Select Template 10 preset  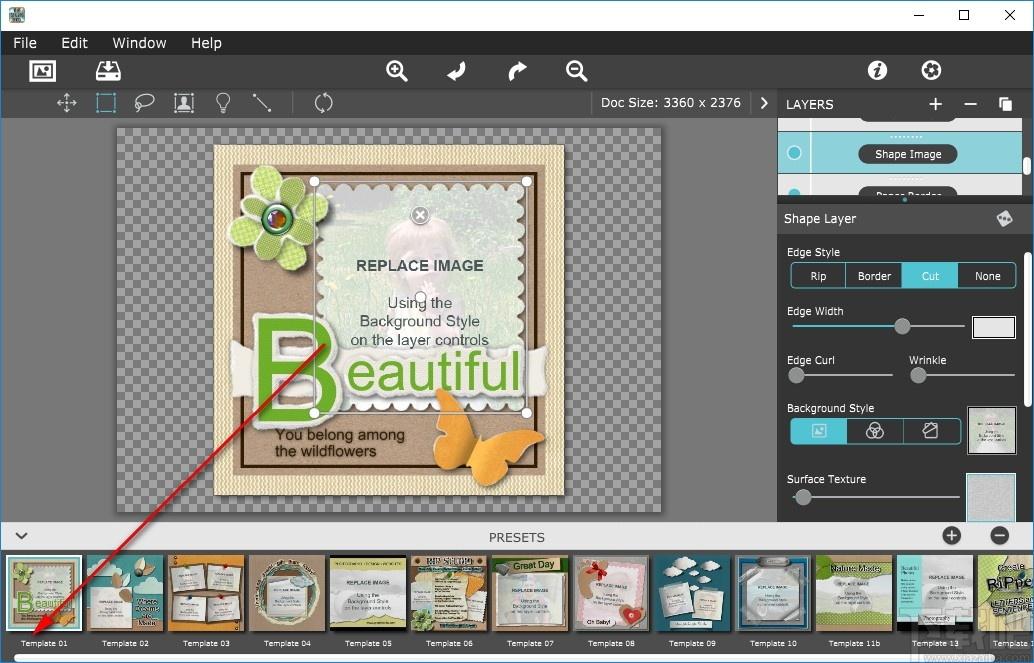(x=773, y=593)
